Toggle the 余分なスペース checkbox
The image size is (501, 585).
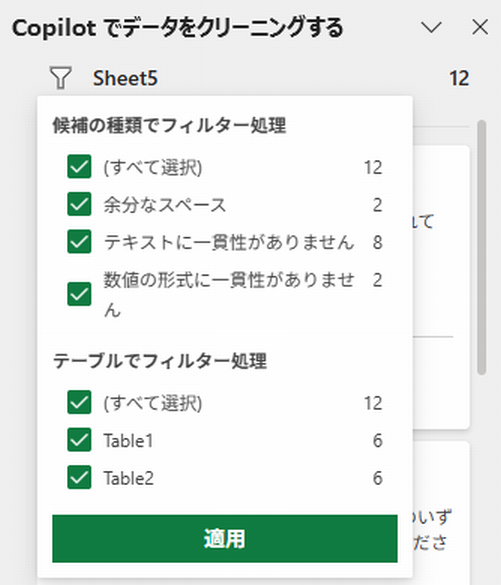click(79, 204)
